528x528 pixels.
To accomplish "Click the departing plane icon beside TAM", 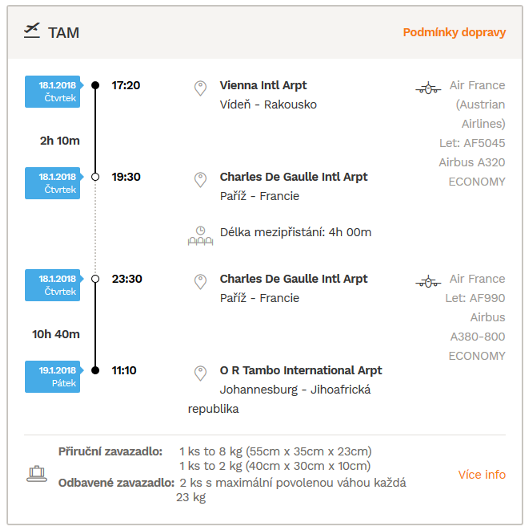I will 32,31.
